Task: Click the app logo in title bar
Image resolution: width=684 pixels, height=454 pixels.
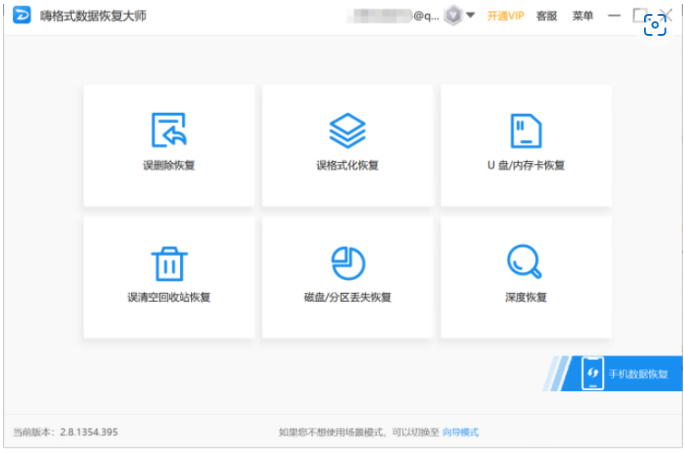Action: 21,16
